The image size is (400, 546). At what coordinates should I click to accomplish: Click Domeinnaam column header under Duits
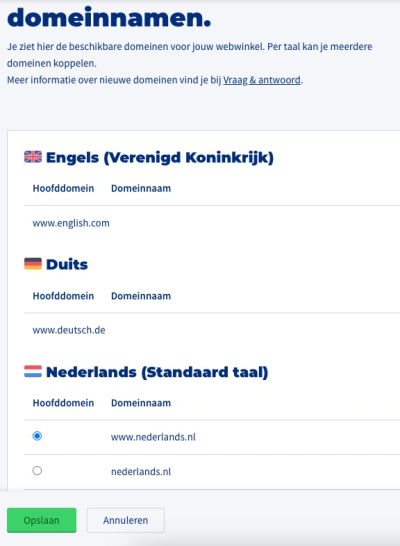(x=141, y=296)
